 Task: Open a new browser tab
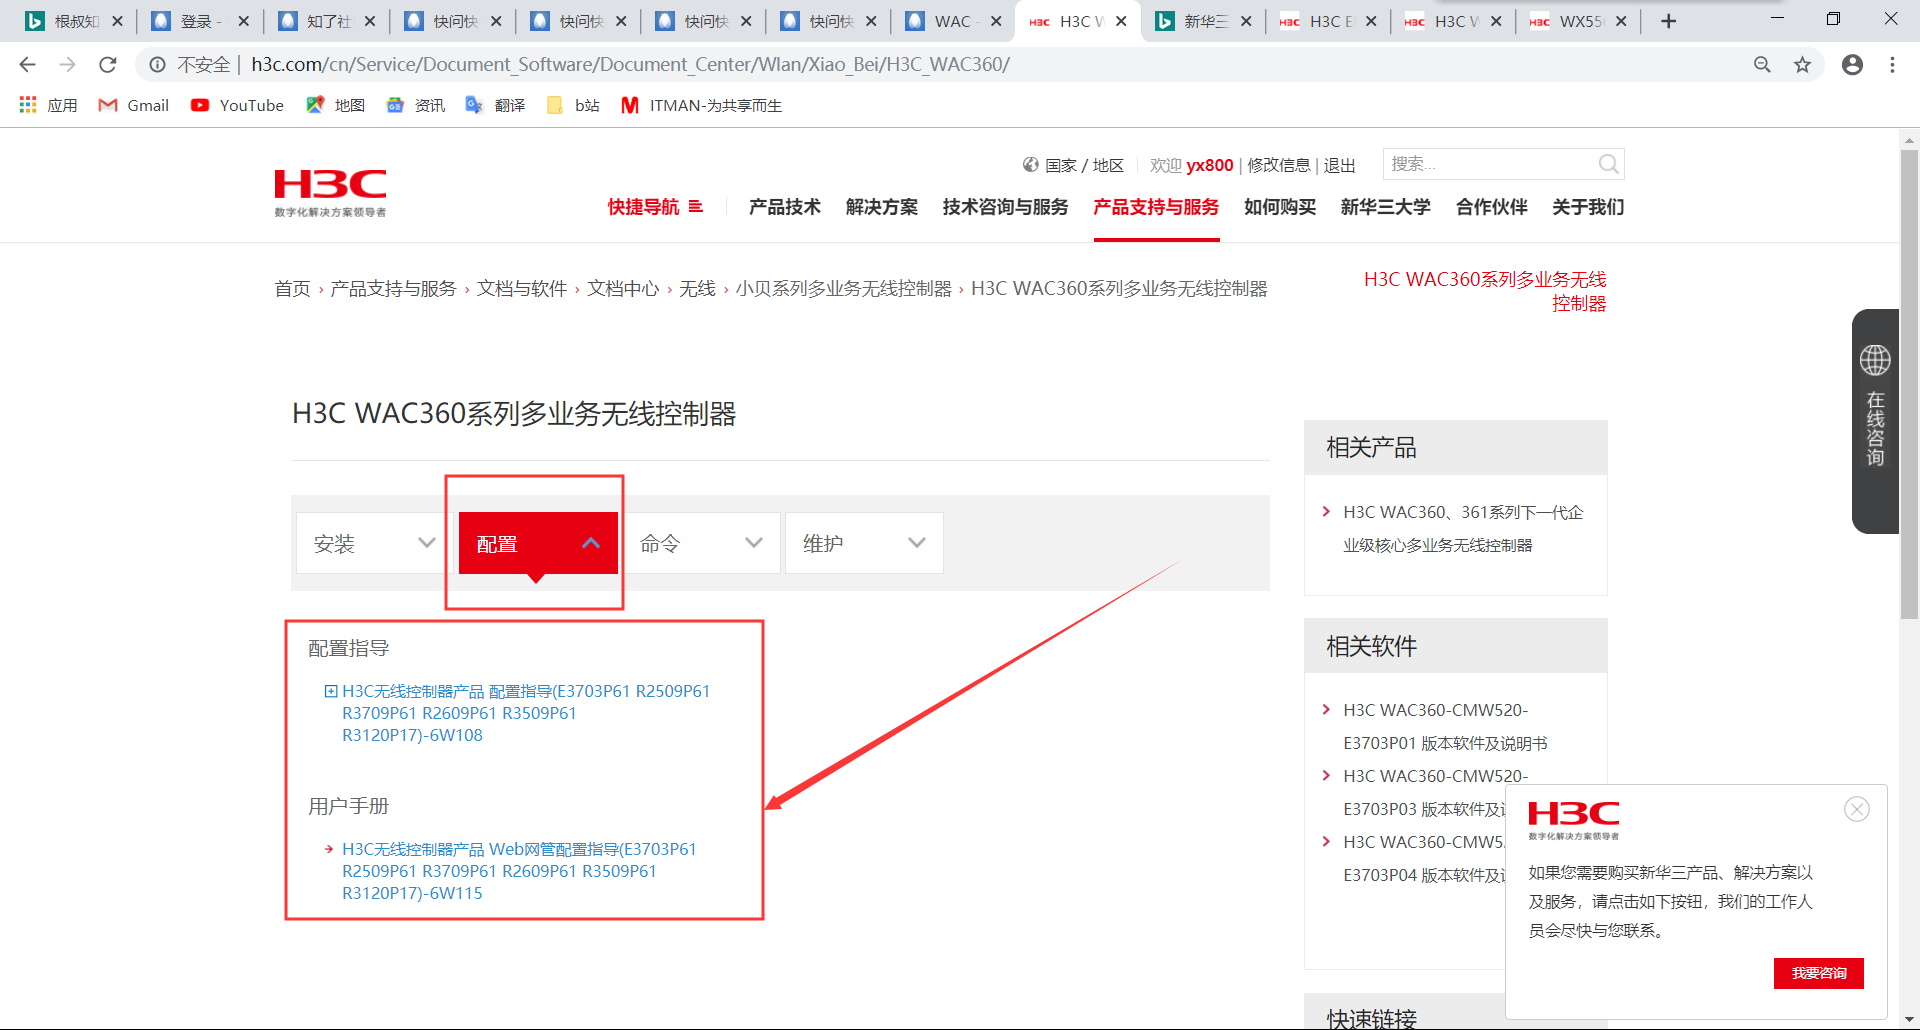pos(1668,21)
